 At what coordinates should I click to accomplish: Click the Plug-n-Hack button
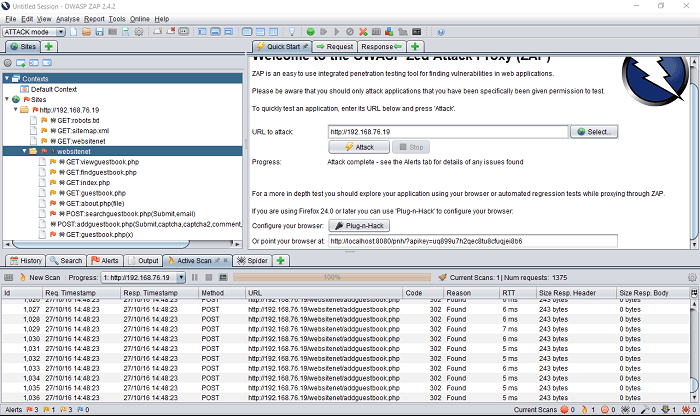[359, 225]
